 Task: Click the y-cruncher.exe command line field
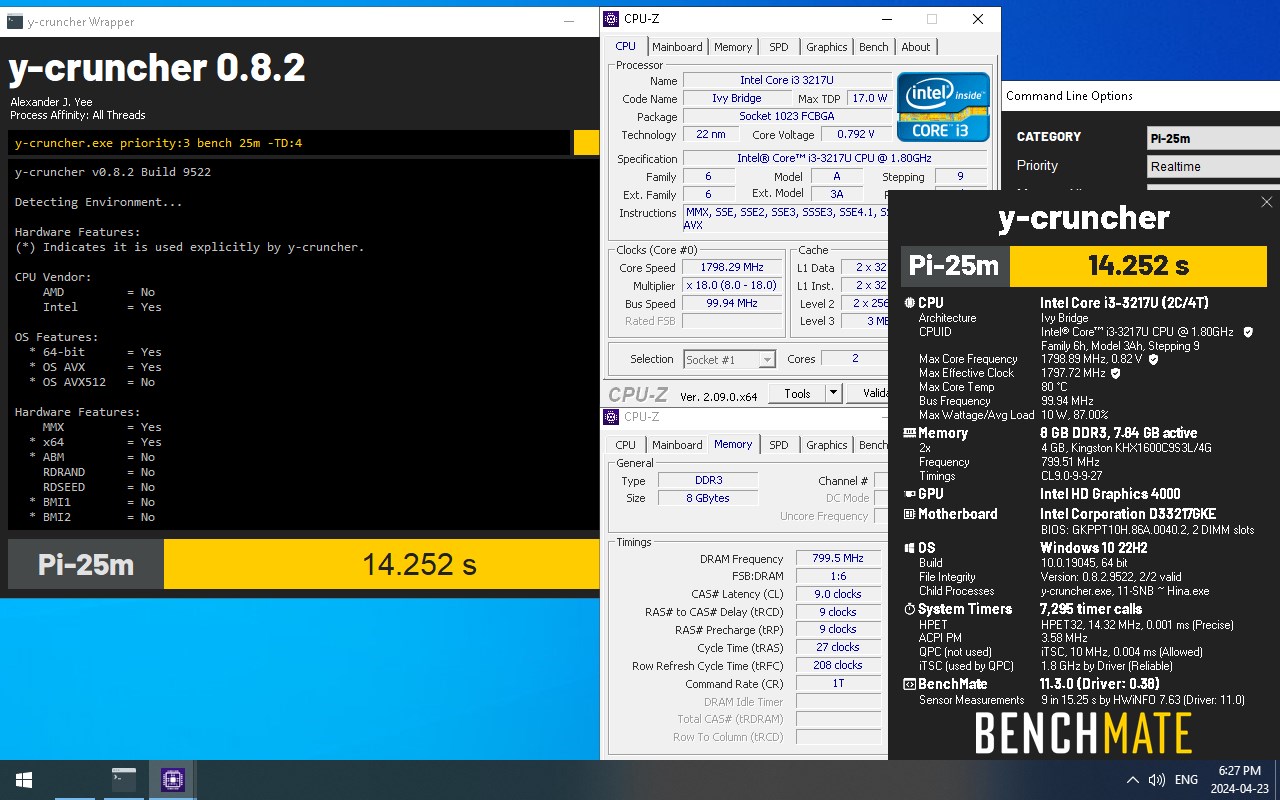[x=289, y=143]
